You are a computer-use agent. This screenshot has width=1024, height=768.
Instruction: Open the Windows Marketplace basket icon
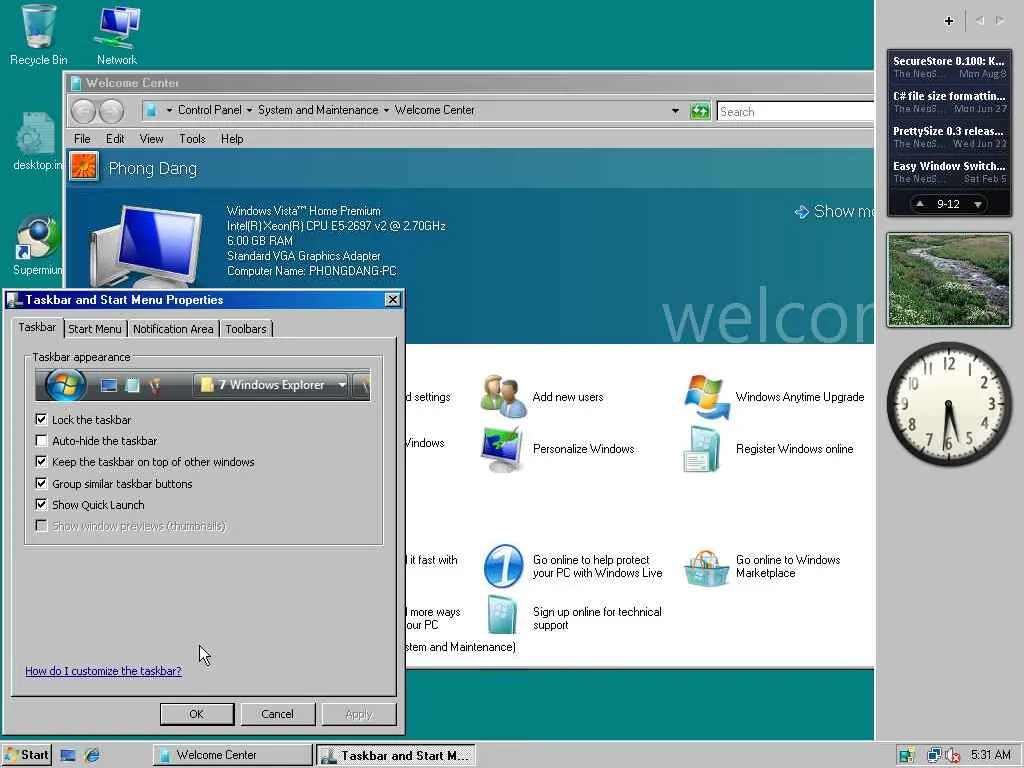click(x=706, y=568)
